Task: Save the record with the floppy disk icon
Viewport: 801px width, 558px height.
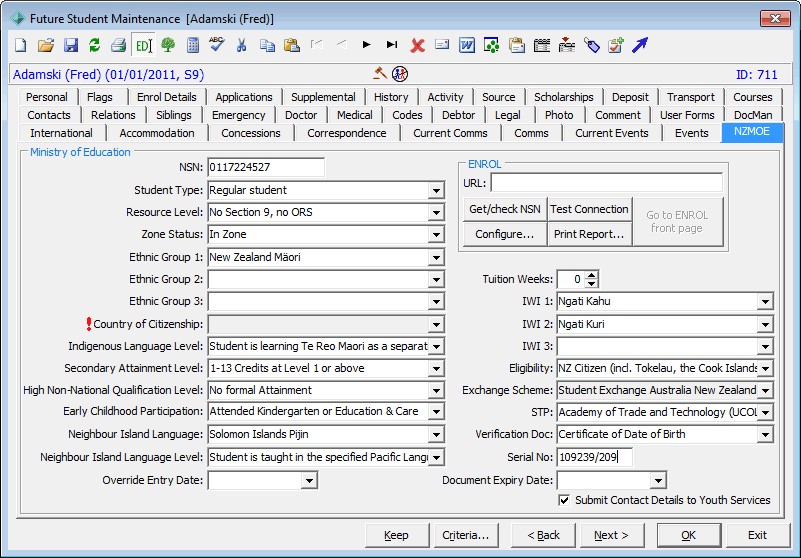Action: coord(70,45)
